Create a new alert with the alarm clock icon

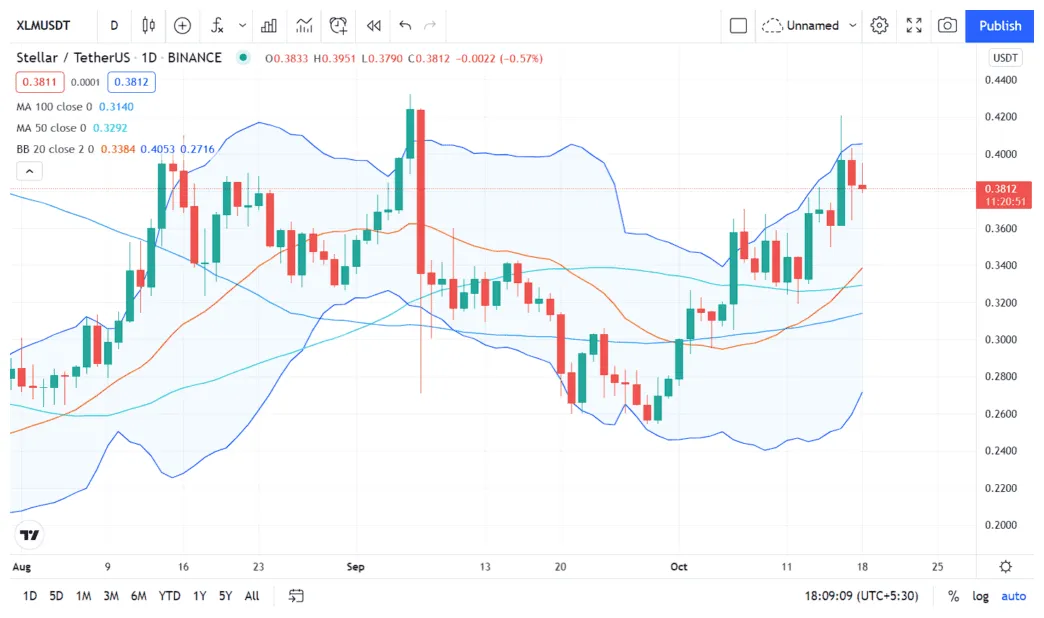(338, 25)
